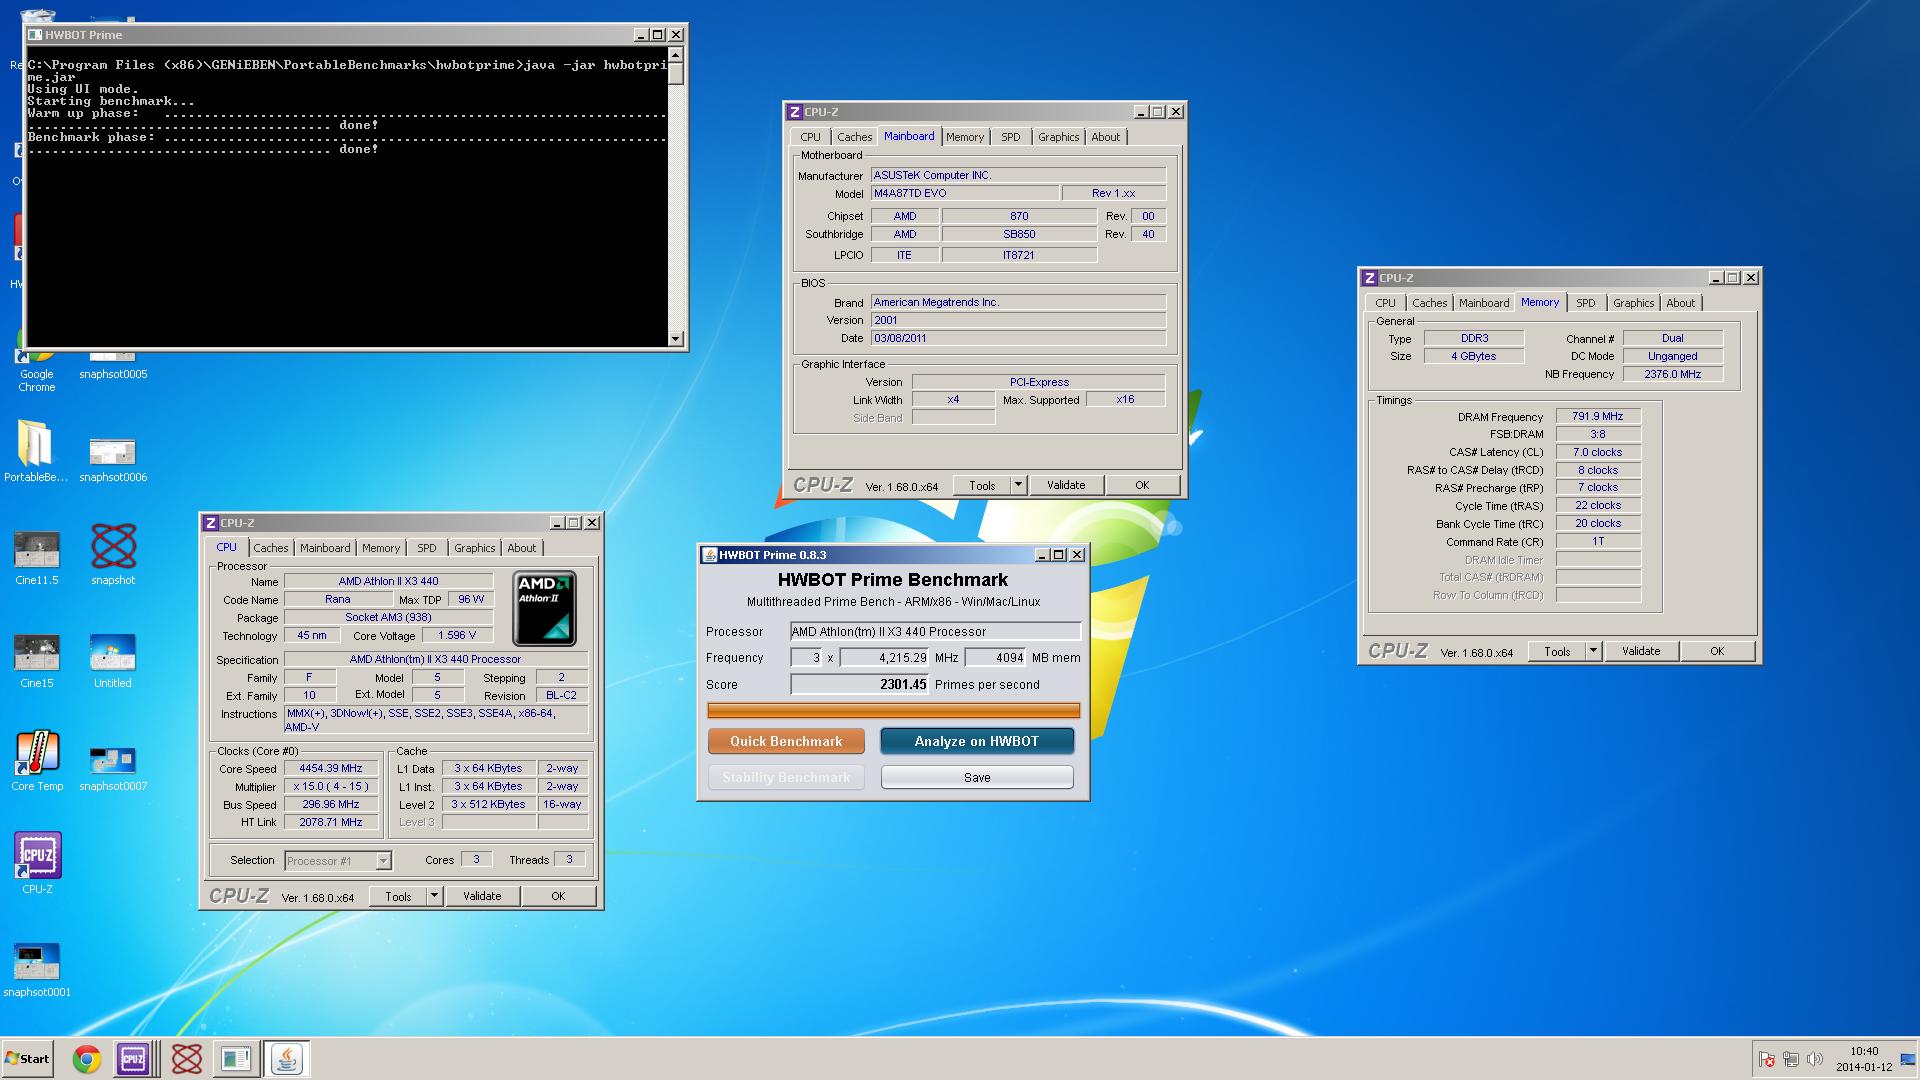Open Graphics tab in Mainboard window
Screen dimensions: 1920x1080
click(1058, 137)
